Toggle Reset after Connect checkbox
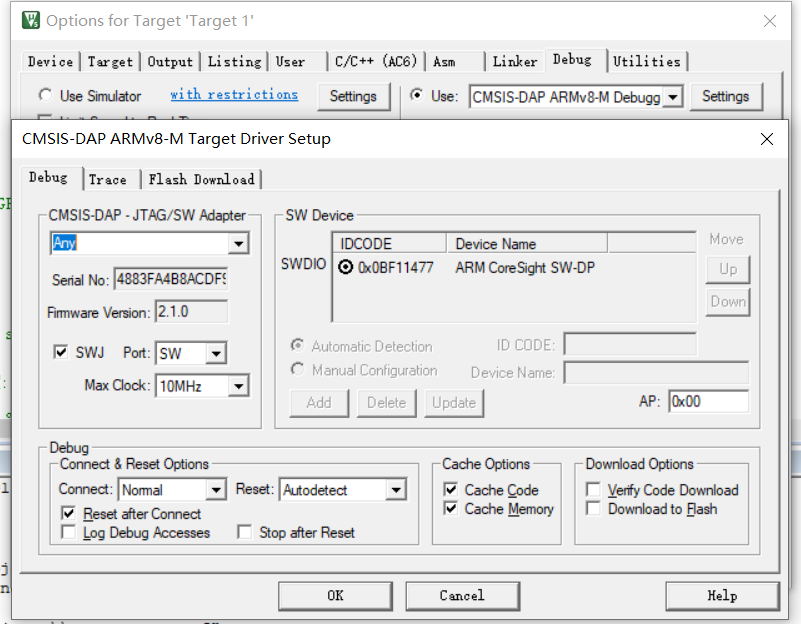 [x=68, y=513]
